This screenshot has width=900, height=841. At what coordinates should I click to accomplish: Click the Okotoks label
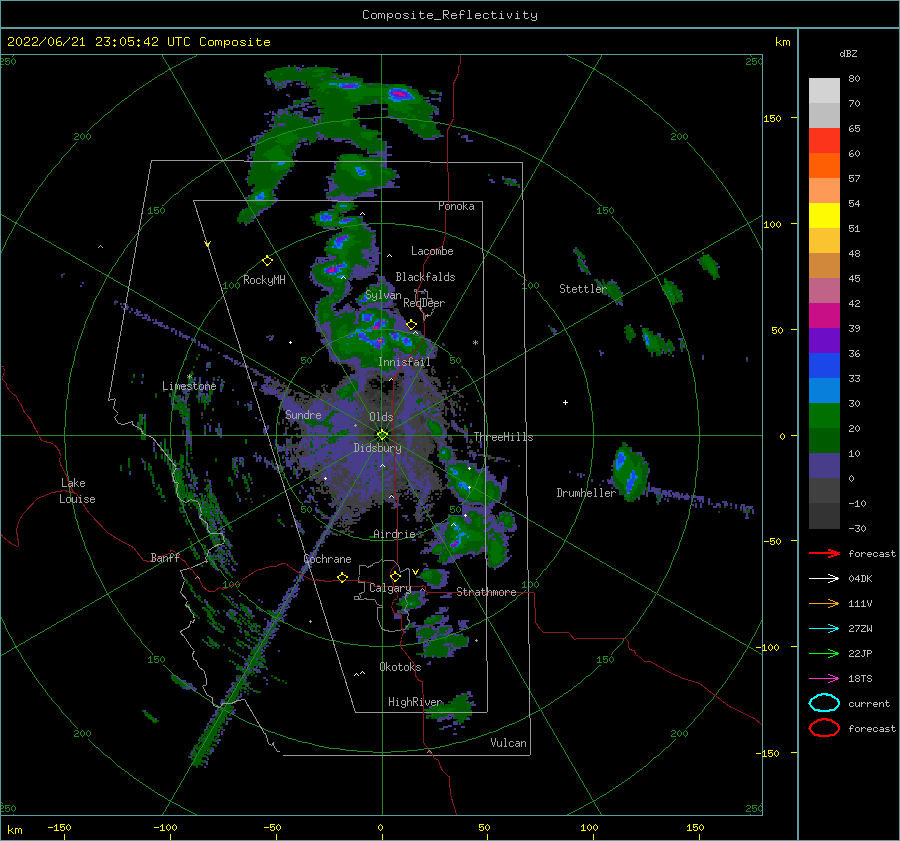(x=400, y=667)
